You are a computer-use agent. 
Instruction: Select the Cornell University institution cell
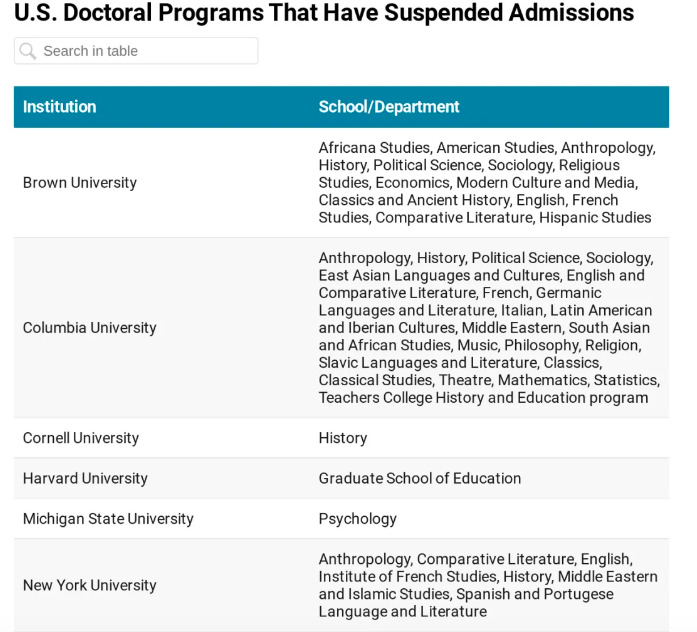pos(81,438)
